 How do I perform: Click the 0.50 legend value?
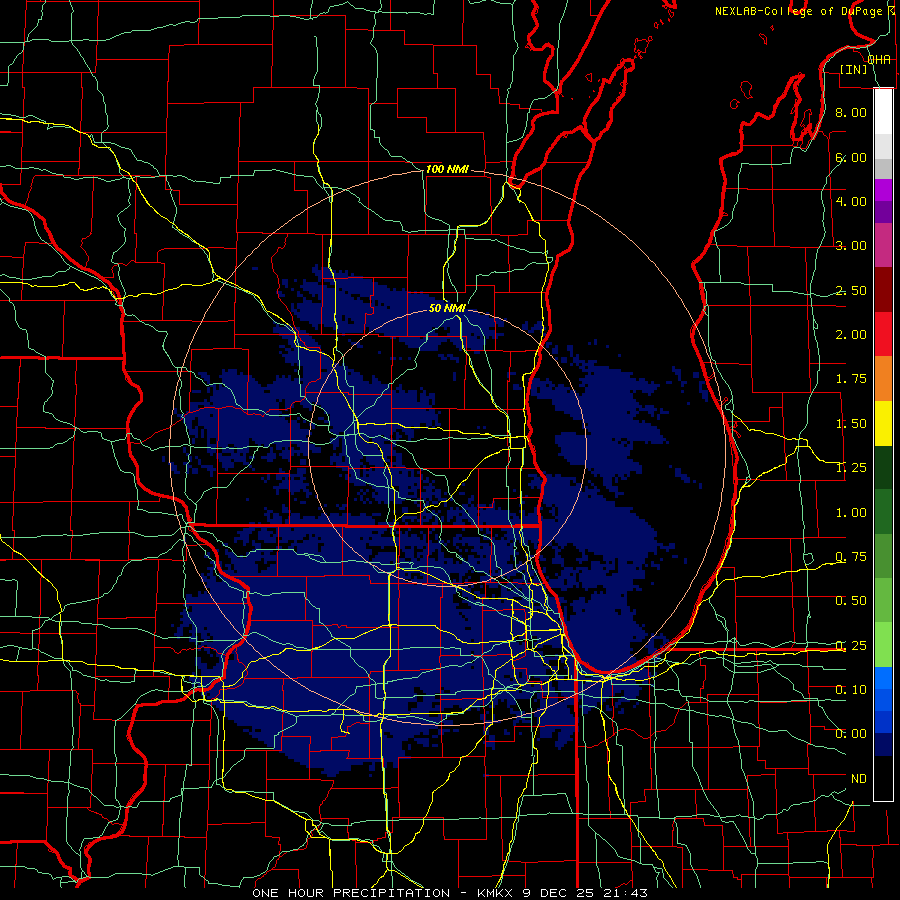click(x=851, y=601)
